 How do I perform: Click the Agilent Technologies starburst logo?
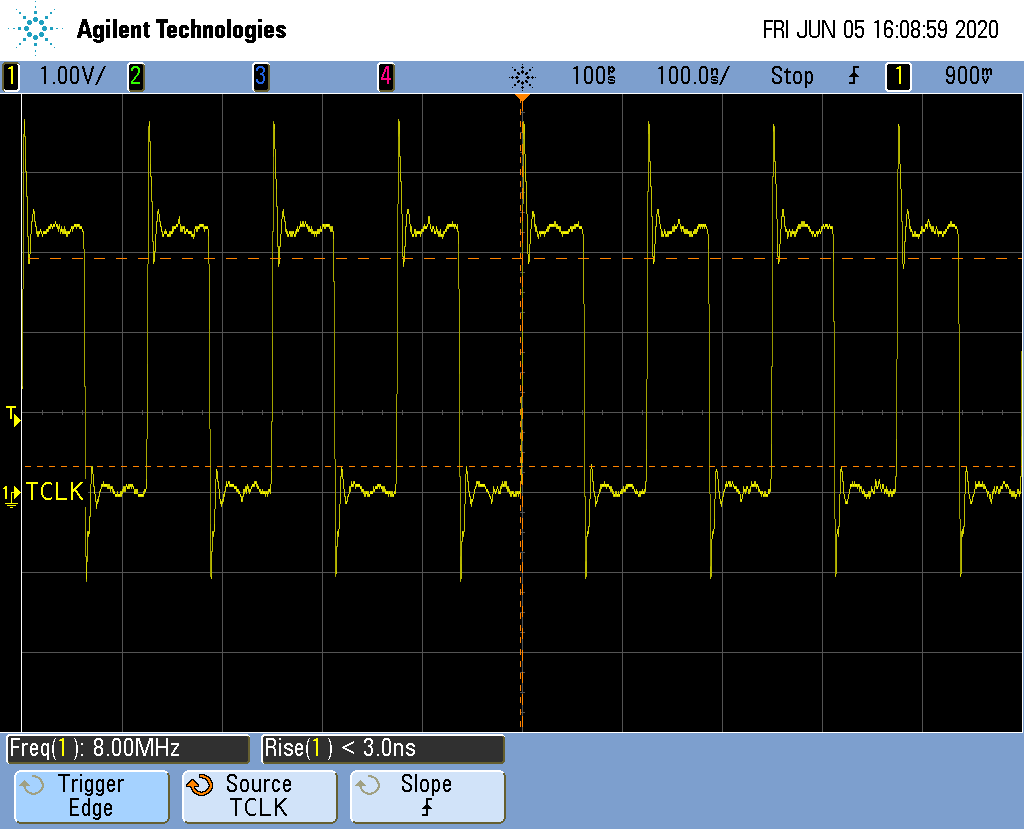[37, 29]
